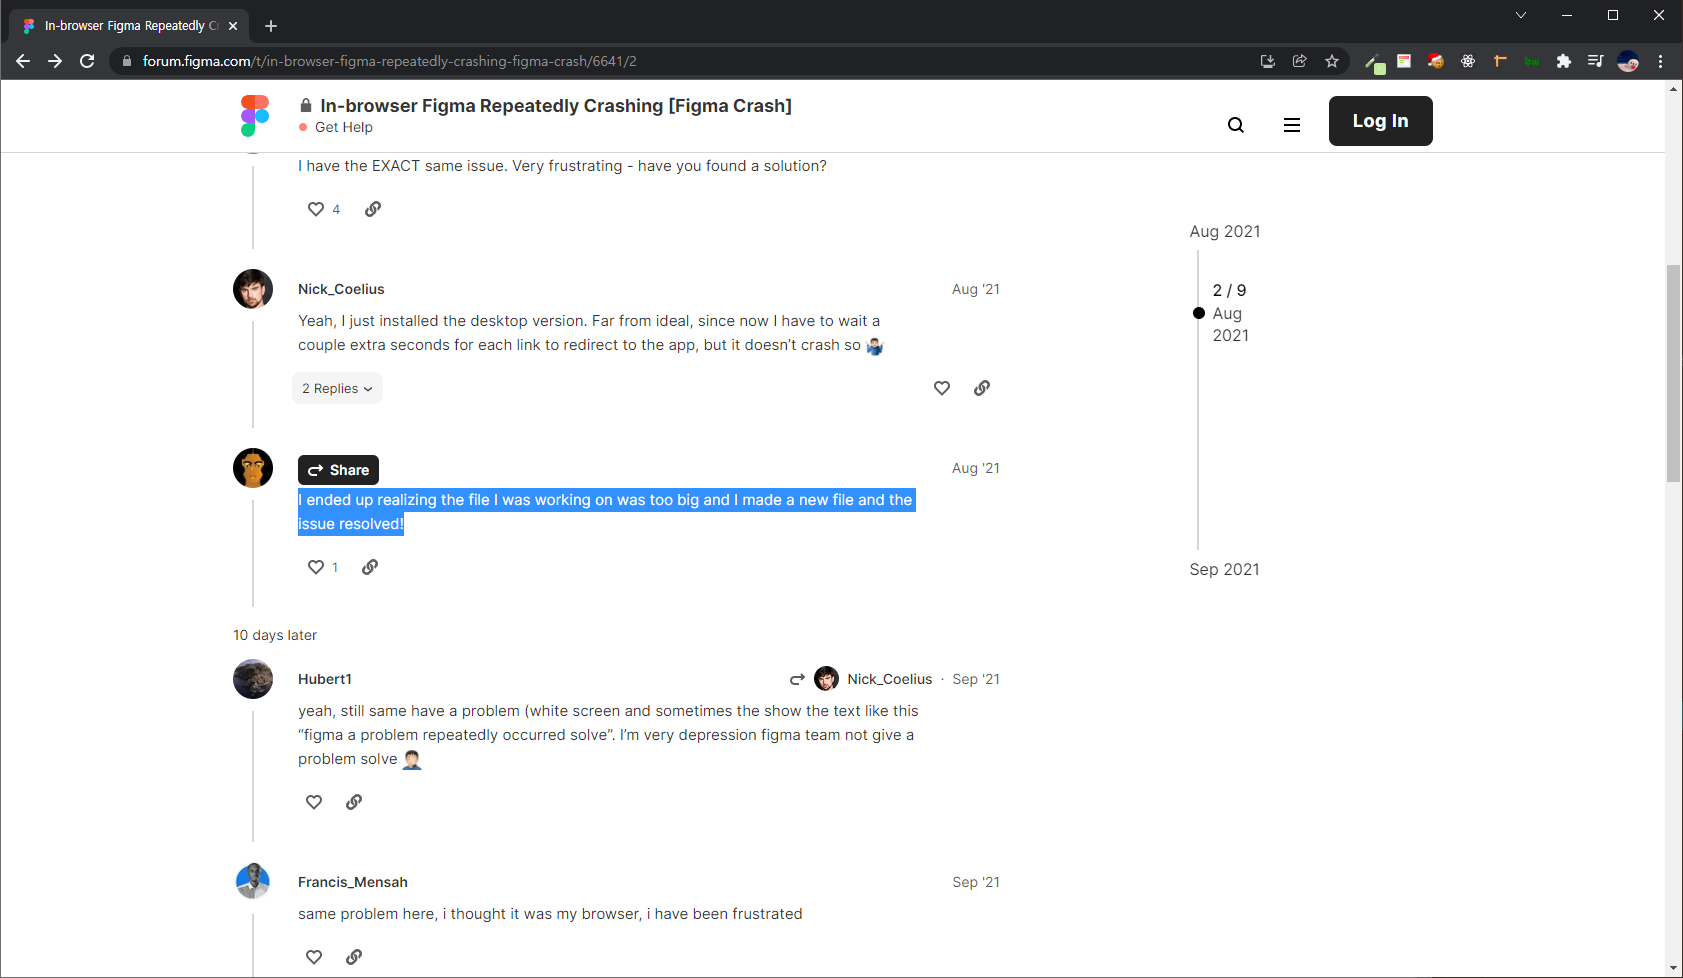Viewport: 1683px width, 978px height.
Task: Copy link of the 'EXACT same issue' post
Action: (373, 209)
